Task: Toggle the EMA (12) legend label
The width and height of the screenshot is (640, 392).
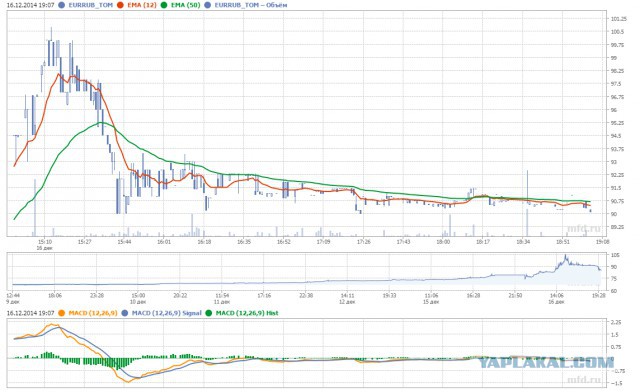Action: tap(142, 5)
